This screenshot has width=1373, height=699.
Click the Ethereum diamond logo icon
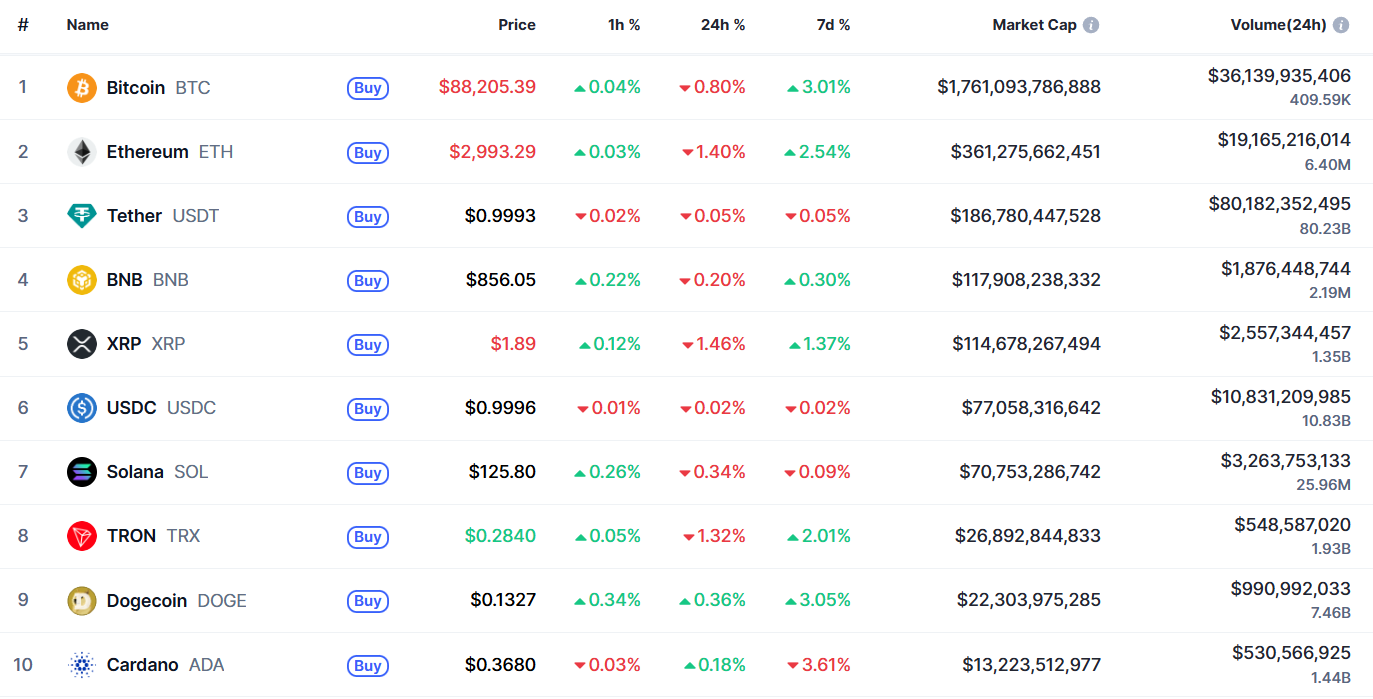82,152
